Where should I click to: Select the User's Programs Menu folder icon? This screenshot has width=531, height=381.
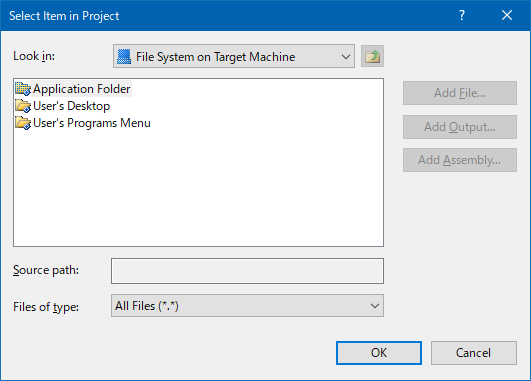(x=23, y=123)
